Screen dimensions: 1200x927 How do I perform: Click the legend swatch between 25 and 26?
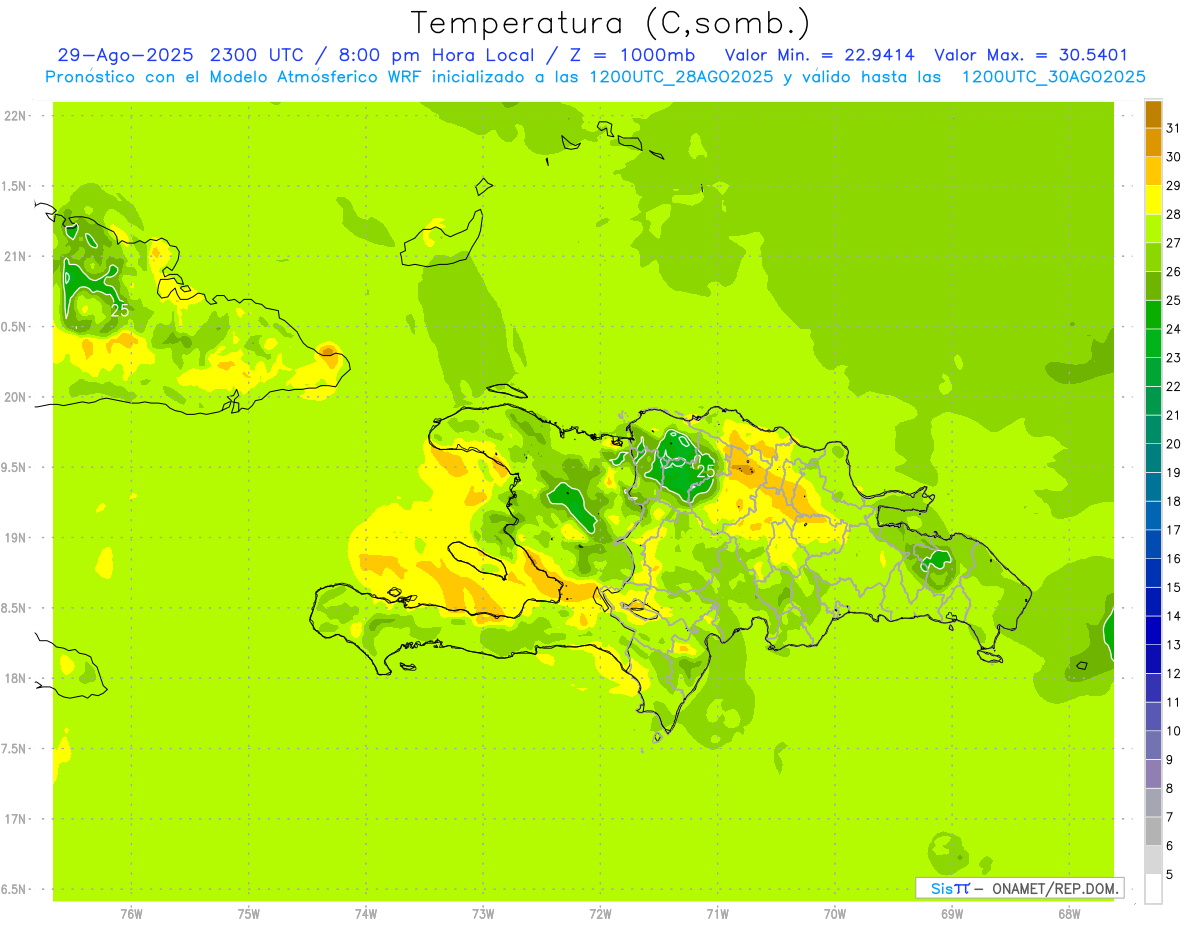pos(1153,286)
